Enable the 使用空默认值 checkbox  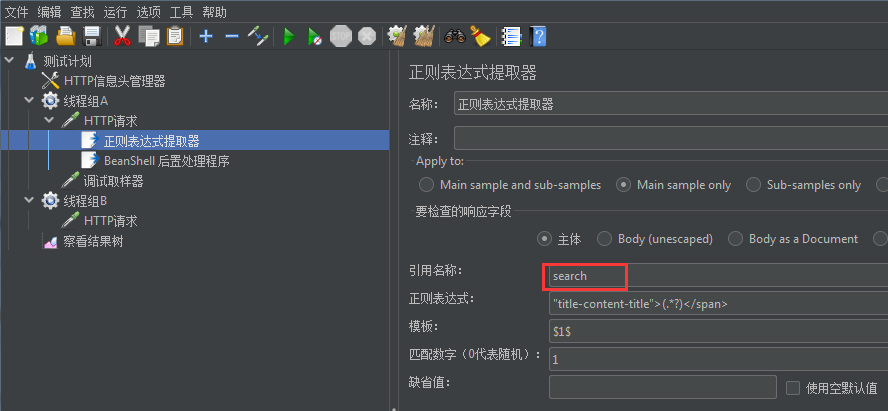click(x=793, y=388)
